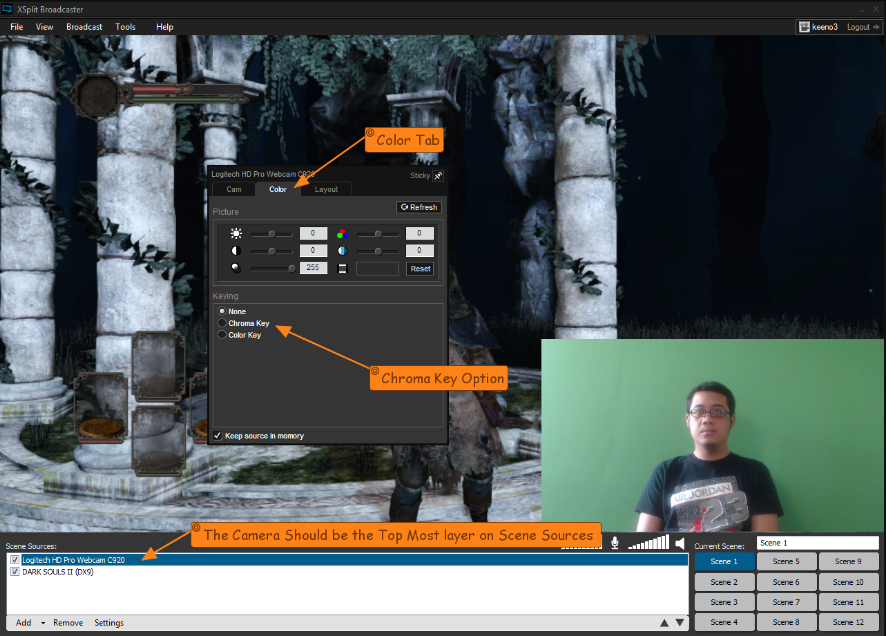The width and height of the screenshot is (886, 636).
Task: Switch to Scene 6
Action: point(786,582)
